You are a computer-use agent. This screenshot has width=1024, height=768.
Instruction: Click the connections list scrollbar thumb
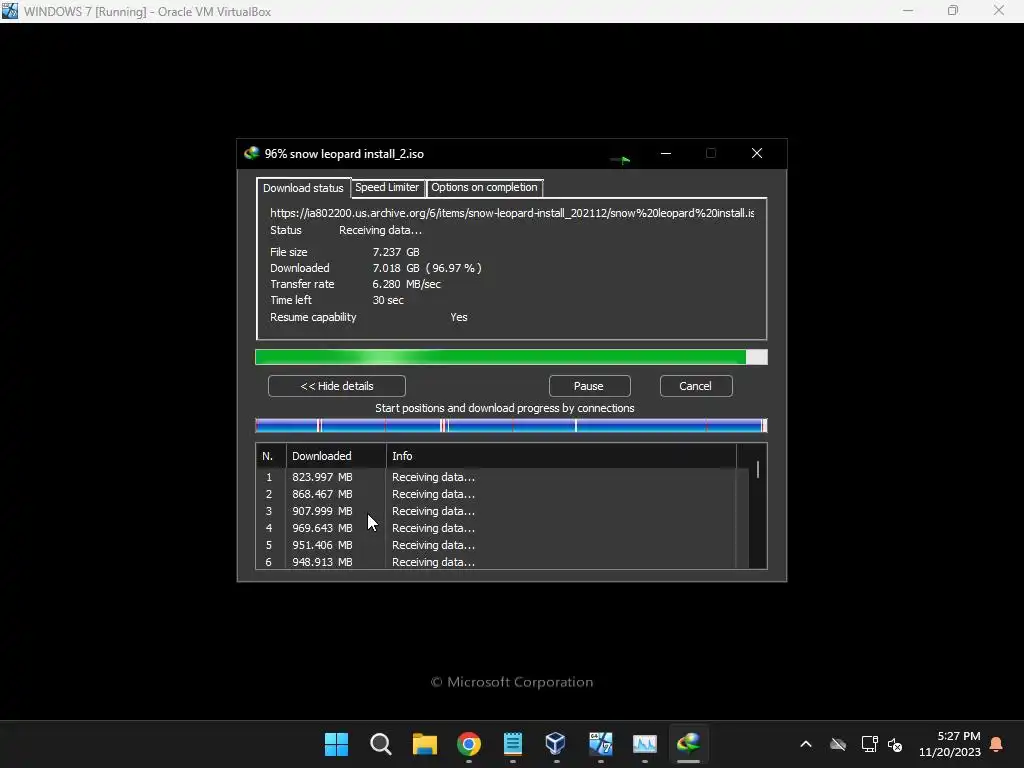coord(758,470)
